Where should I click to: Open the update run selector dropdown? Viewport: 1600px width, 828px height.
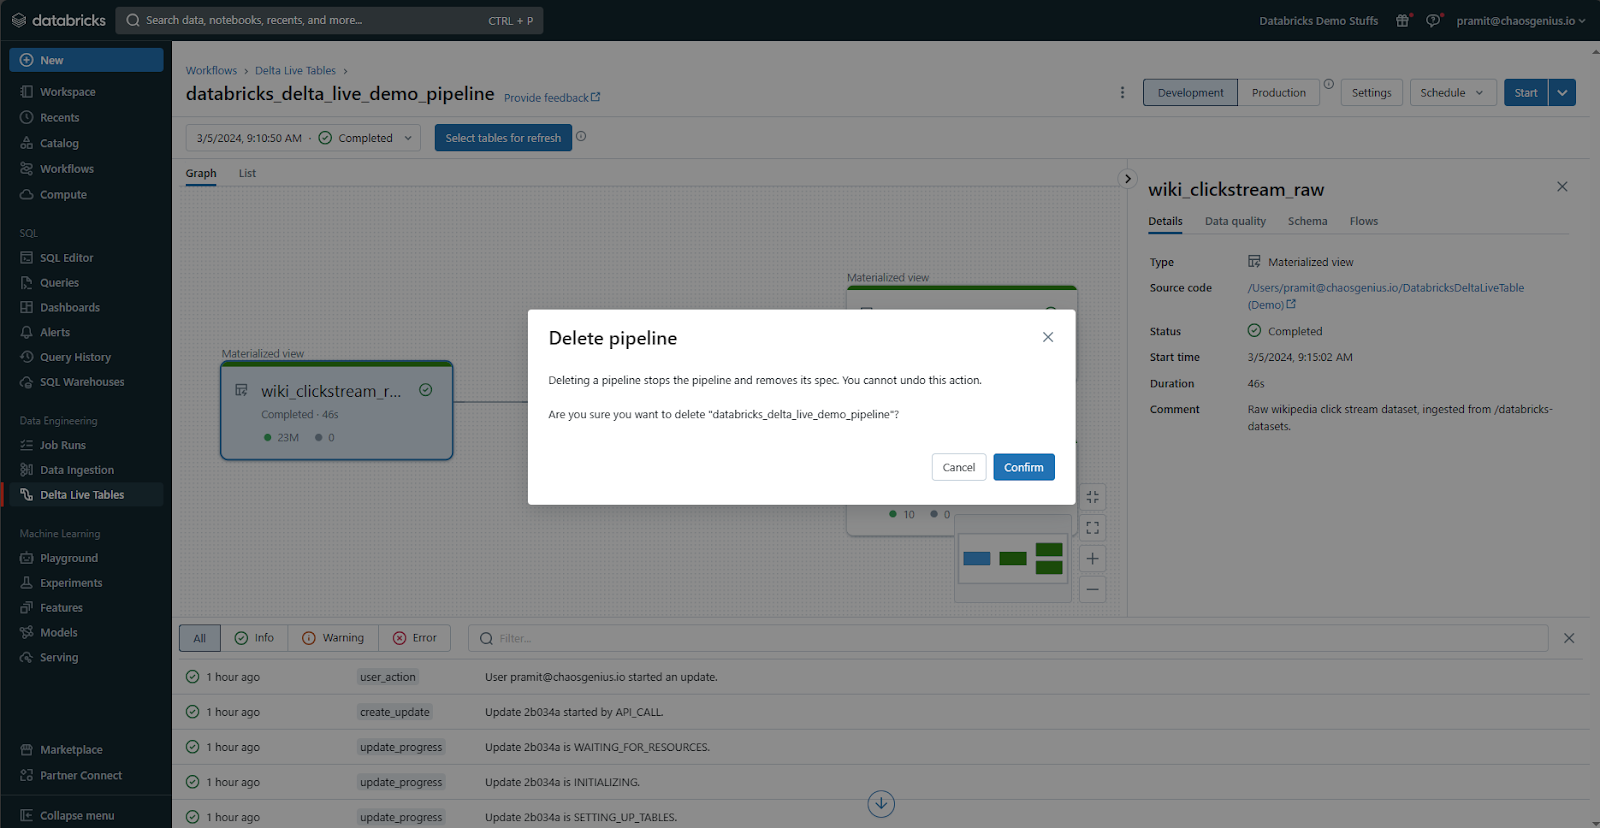click(303, 138)
